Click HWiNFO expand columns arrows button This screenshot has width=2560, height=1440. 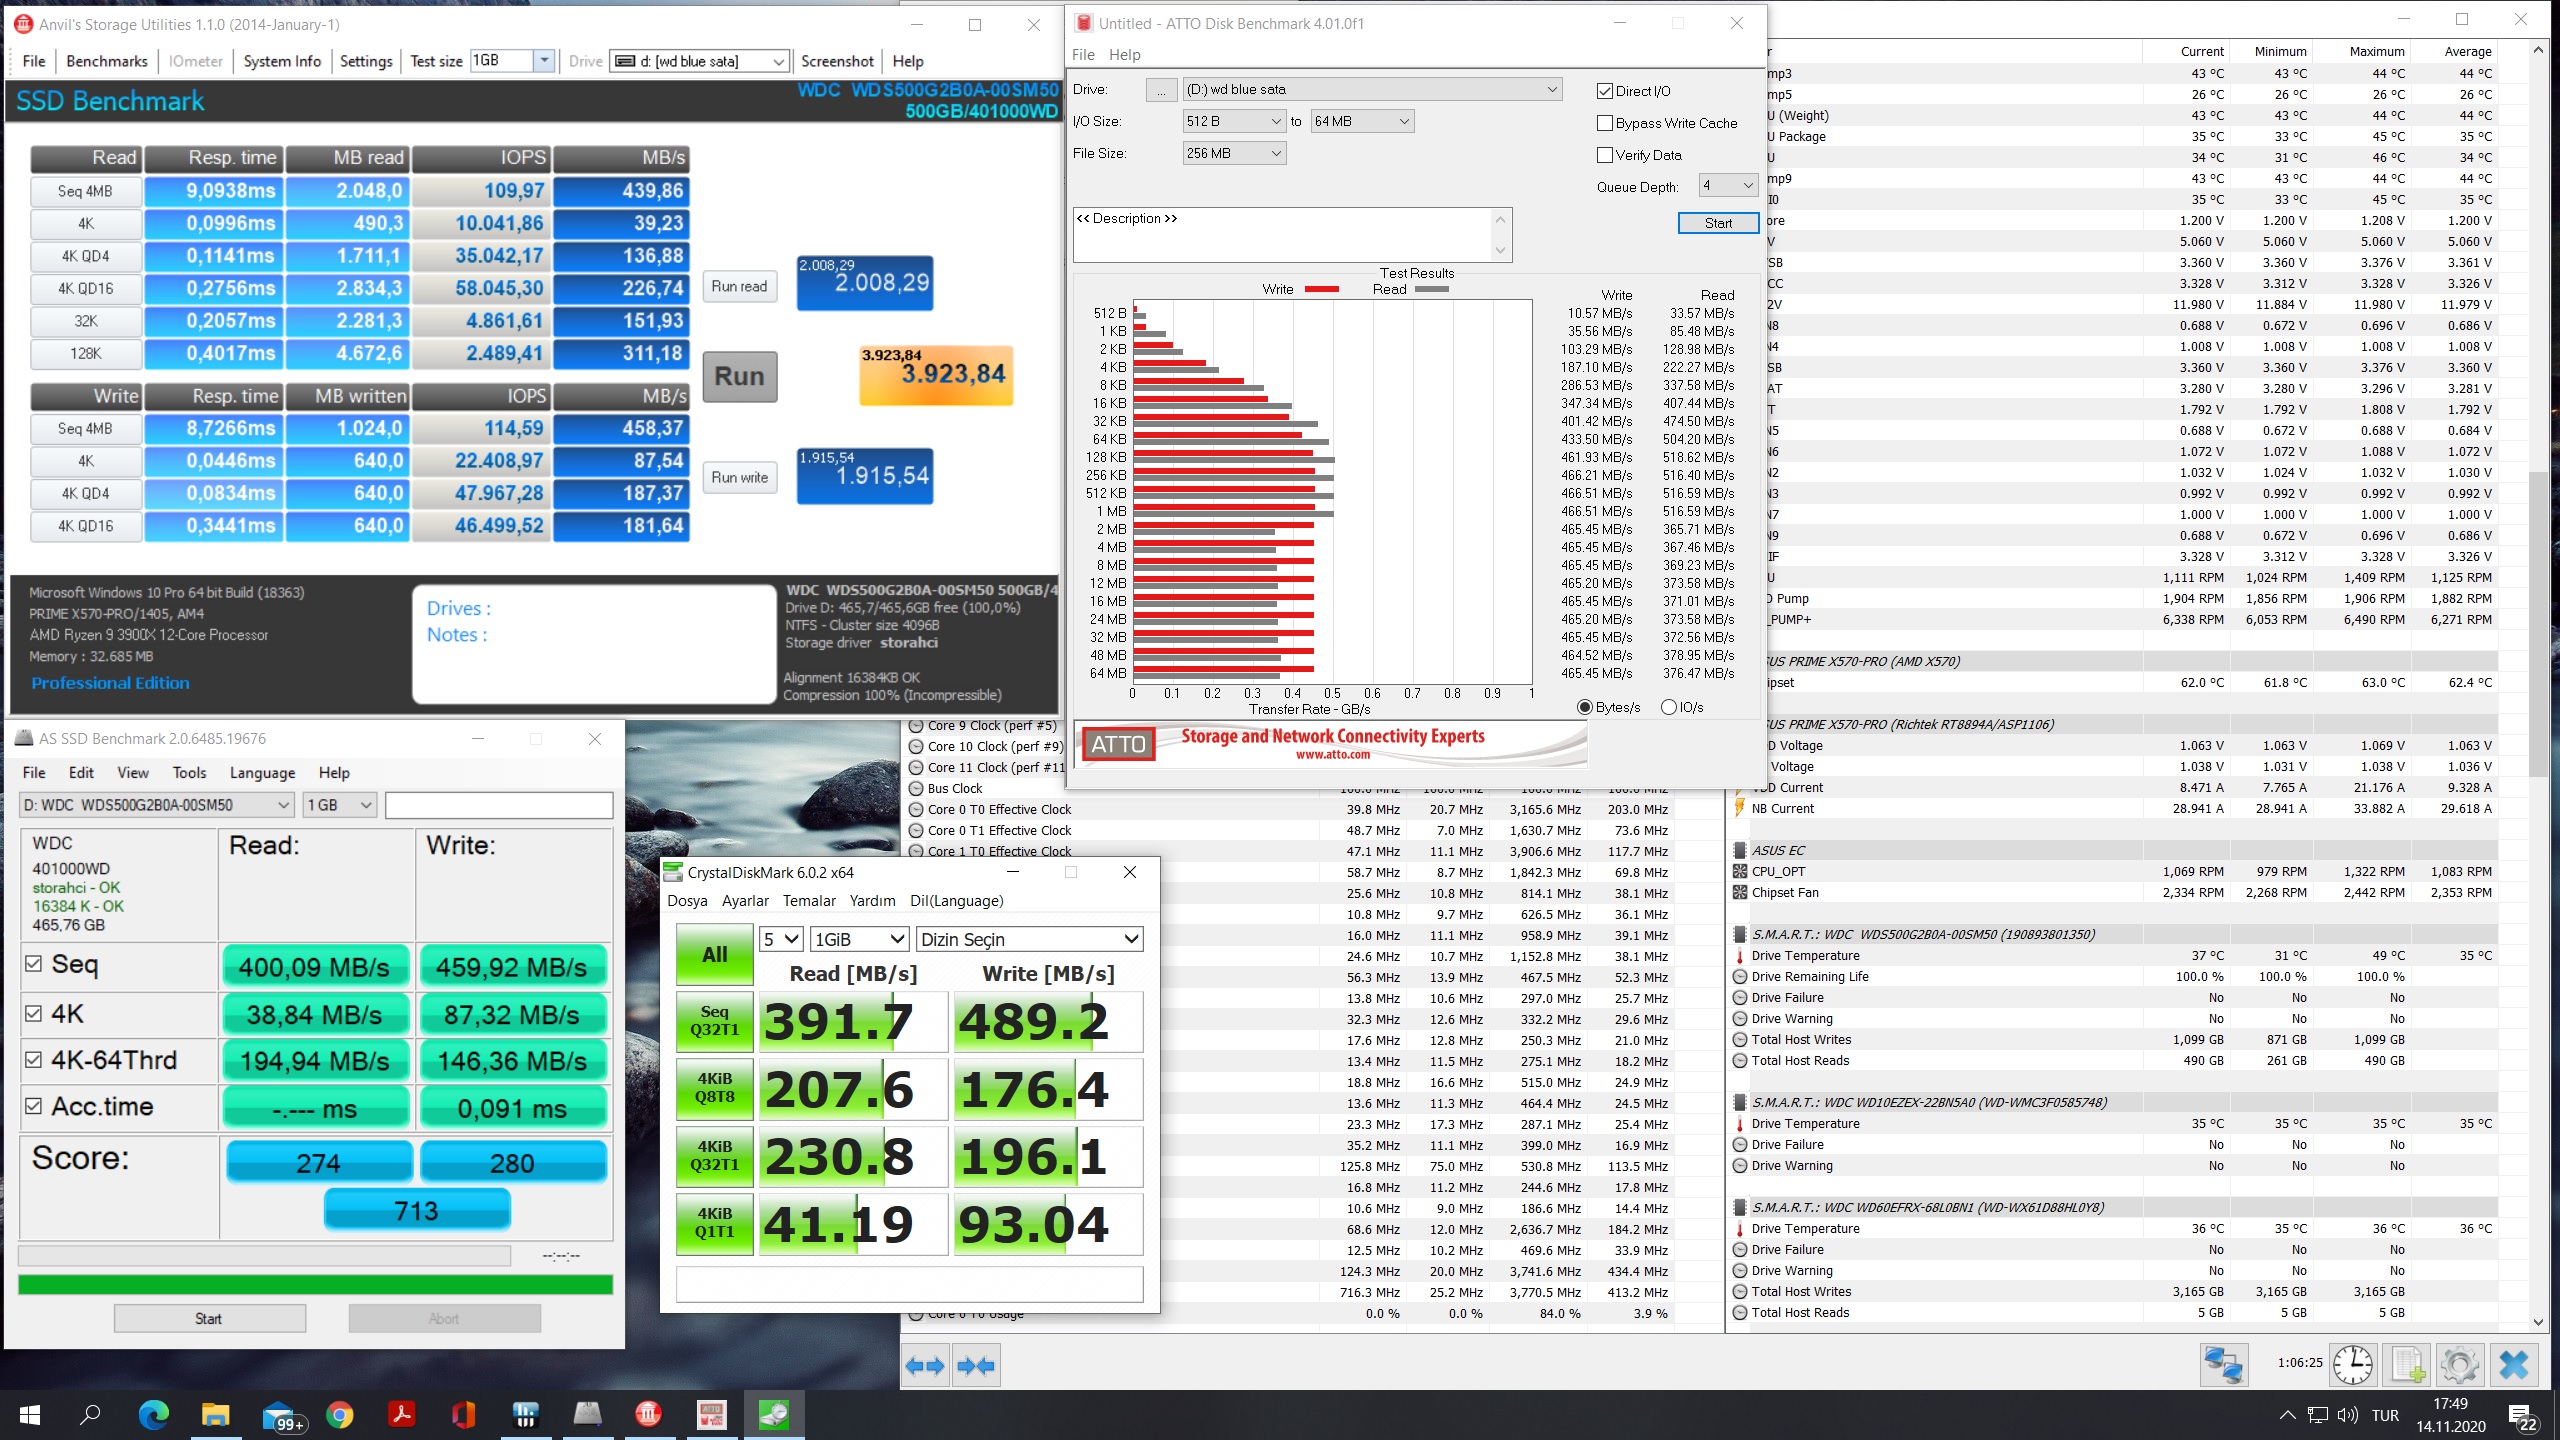pos(925,1365)
